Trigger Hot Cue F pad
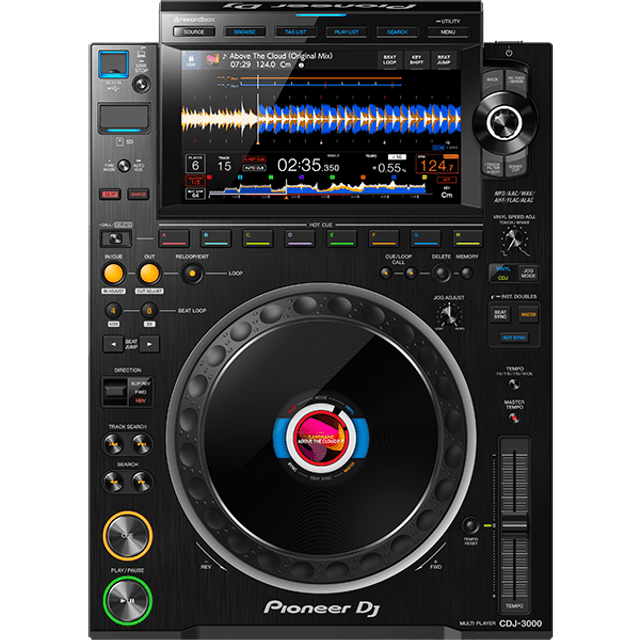 pos(384,239)
